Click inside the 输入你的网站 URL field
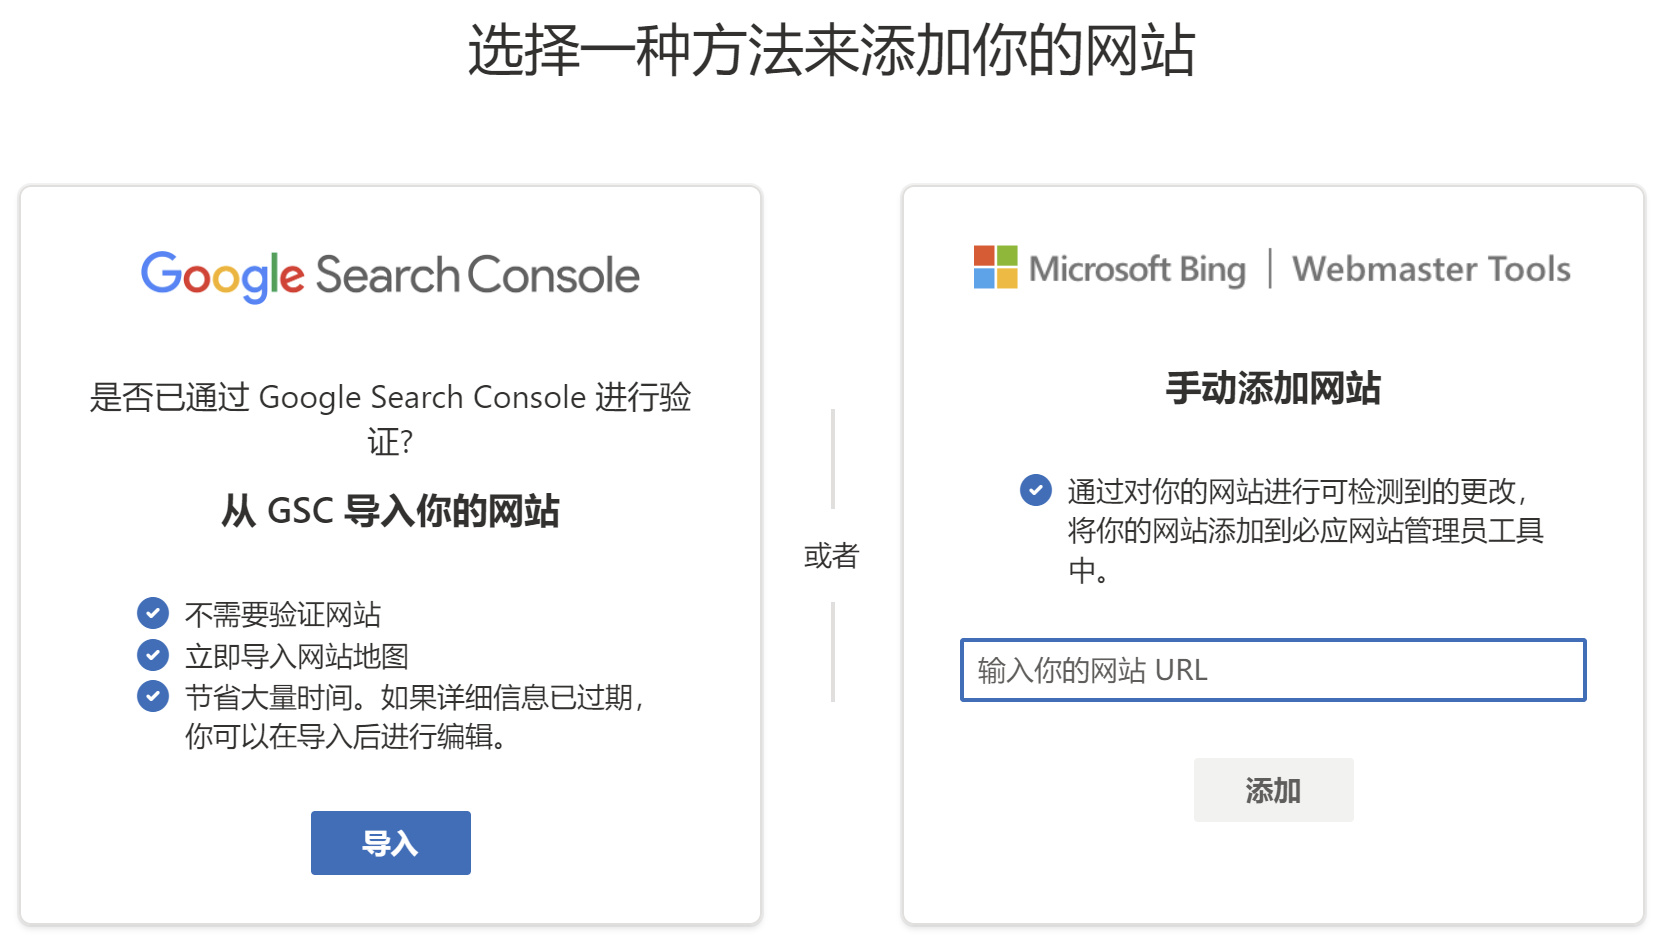1667x945 pixels. [x=1272, y=671]
